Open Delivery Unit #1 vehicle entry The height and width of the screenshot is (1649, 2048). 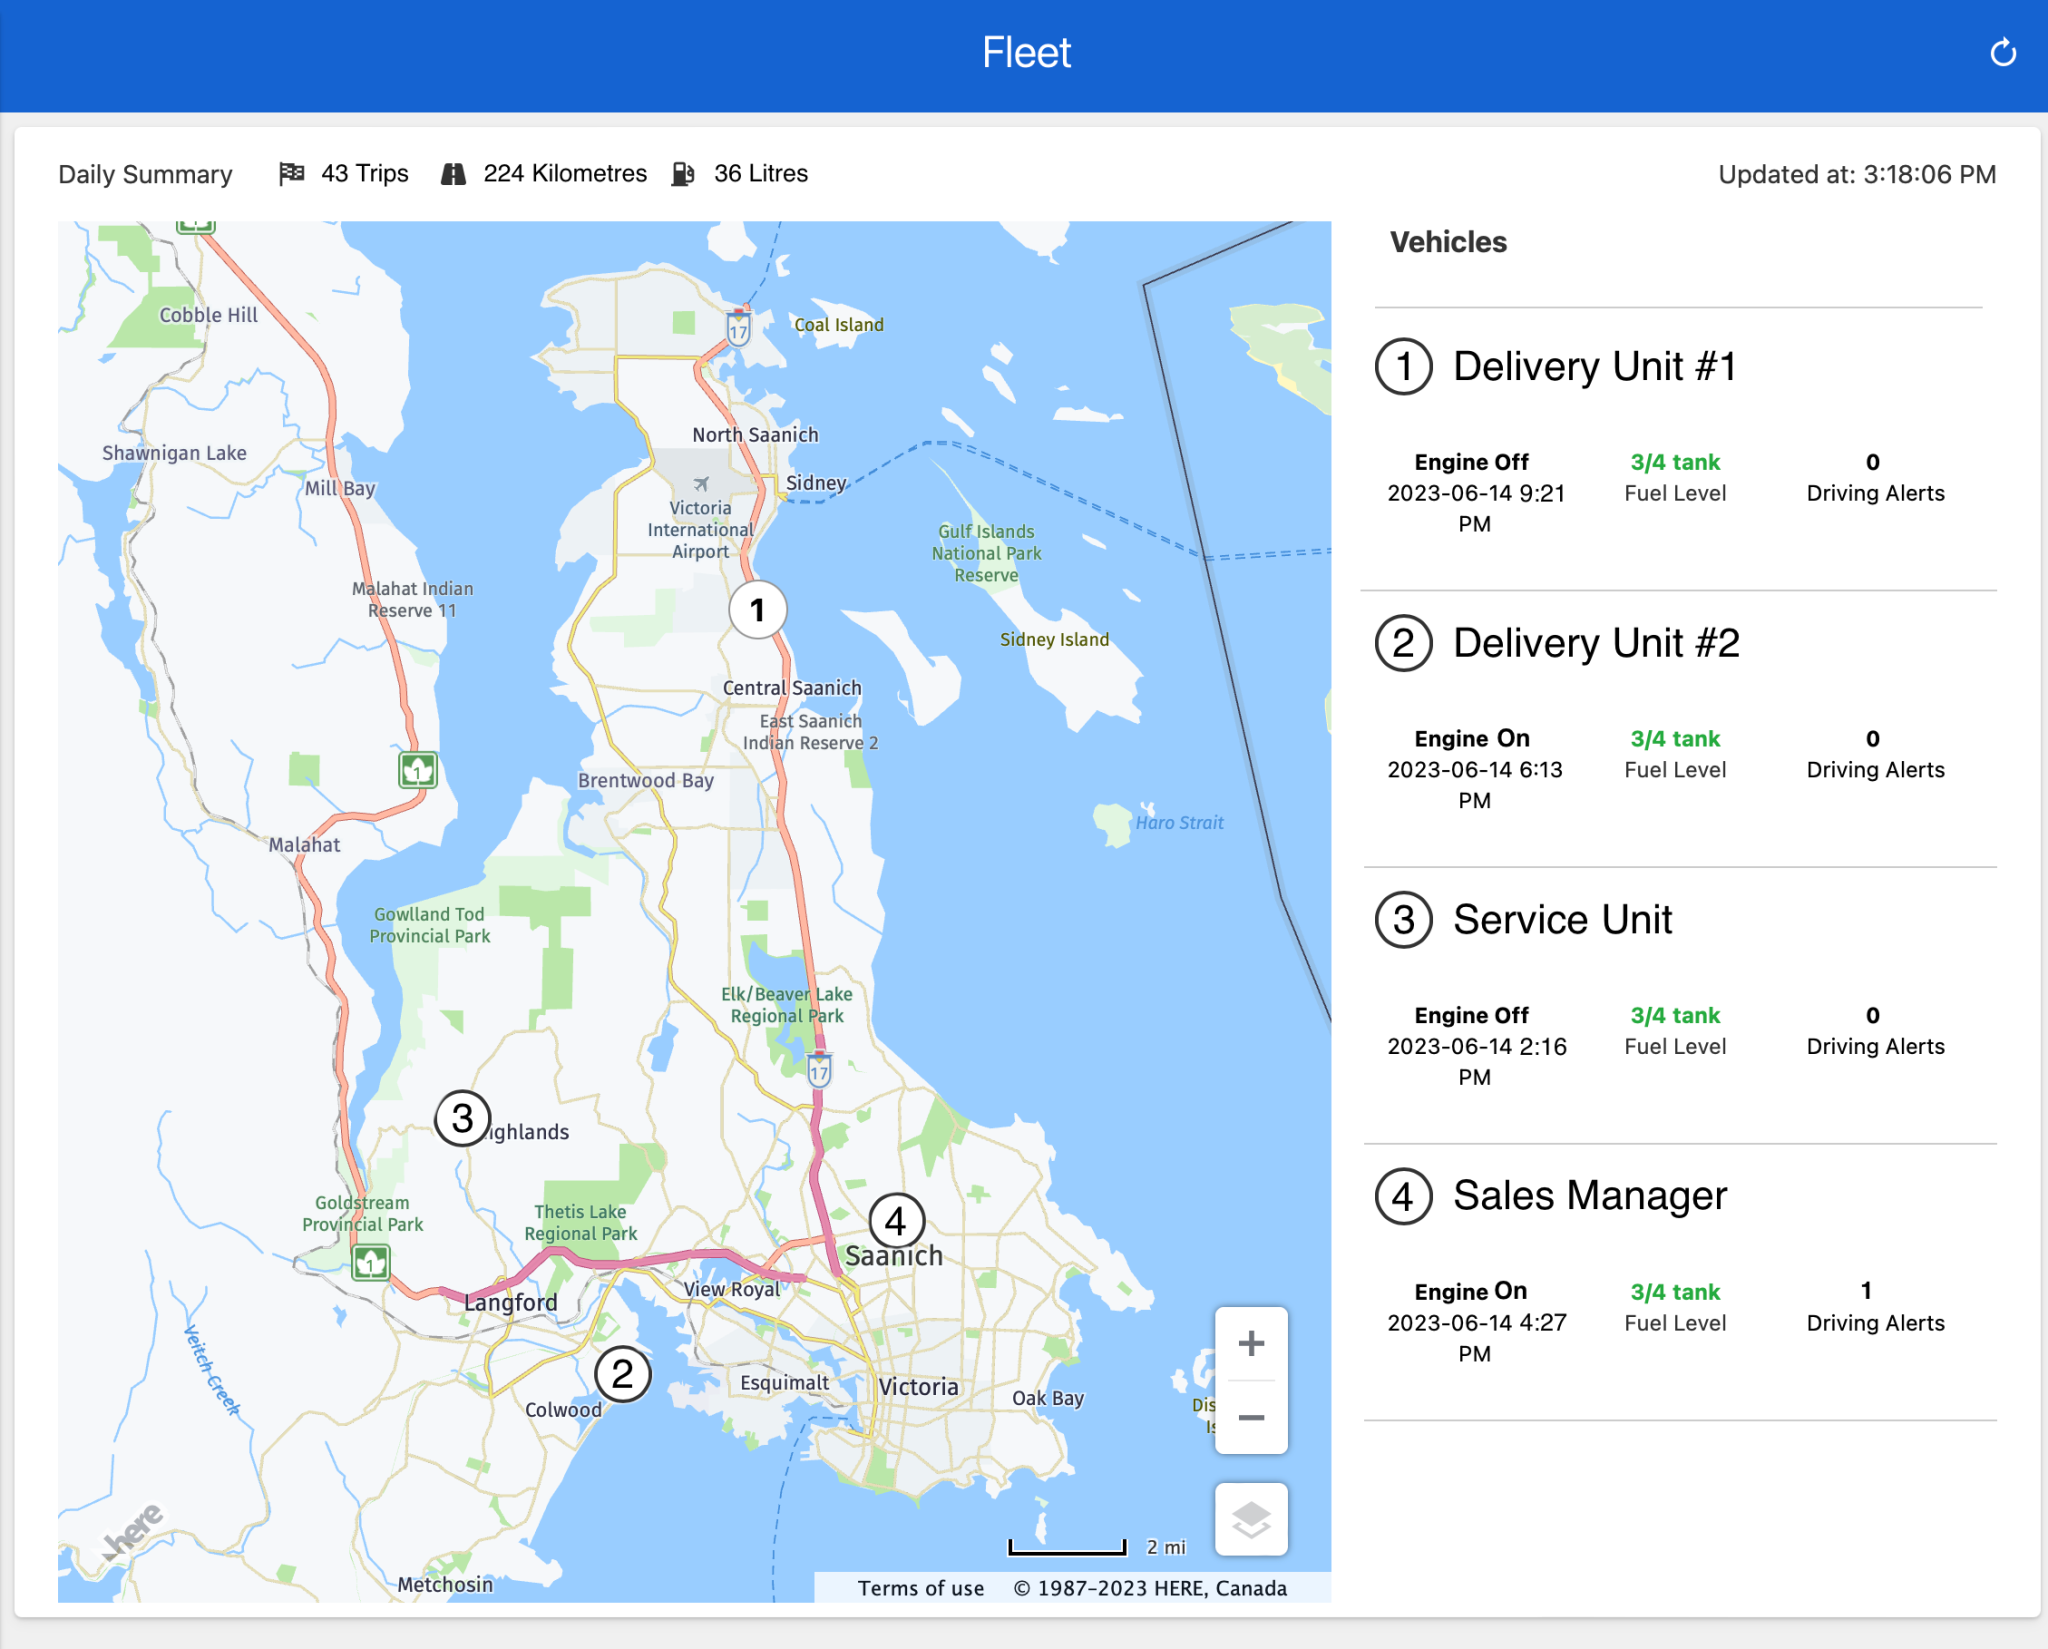pos(1680,450)
